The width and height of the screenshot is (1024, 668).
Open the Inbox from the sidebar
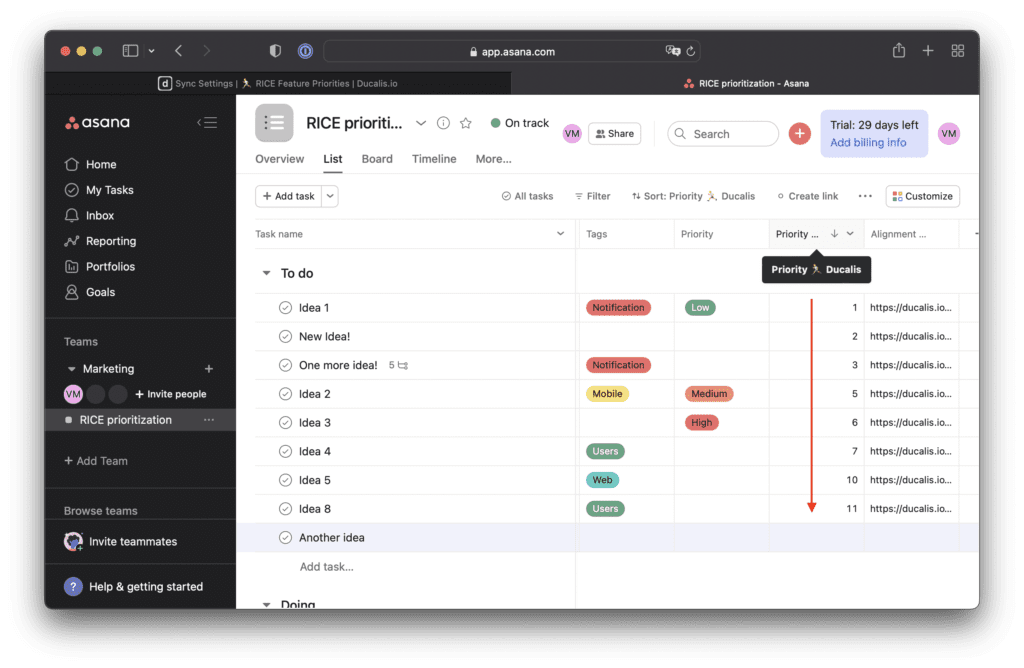pyautogui.click(x=100, y=215)
